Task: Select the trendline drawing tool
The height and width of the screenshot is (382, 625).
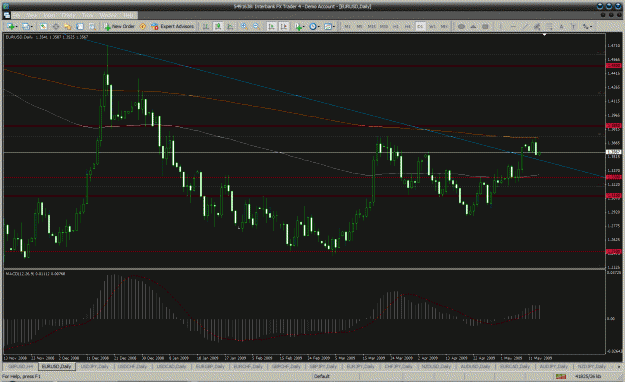Action: click(x=525, y=26)
